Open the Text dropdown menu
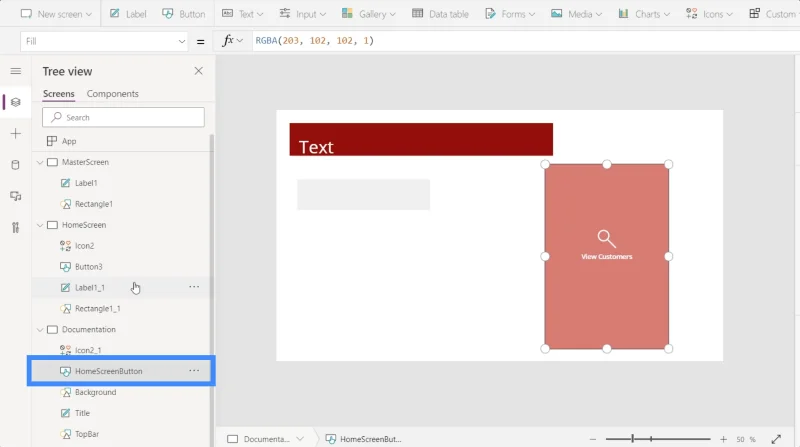 tap(242, 14)
